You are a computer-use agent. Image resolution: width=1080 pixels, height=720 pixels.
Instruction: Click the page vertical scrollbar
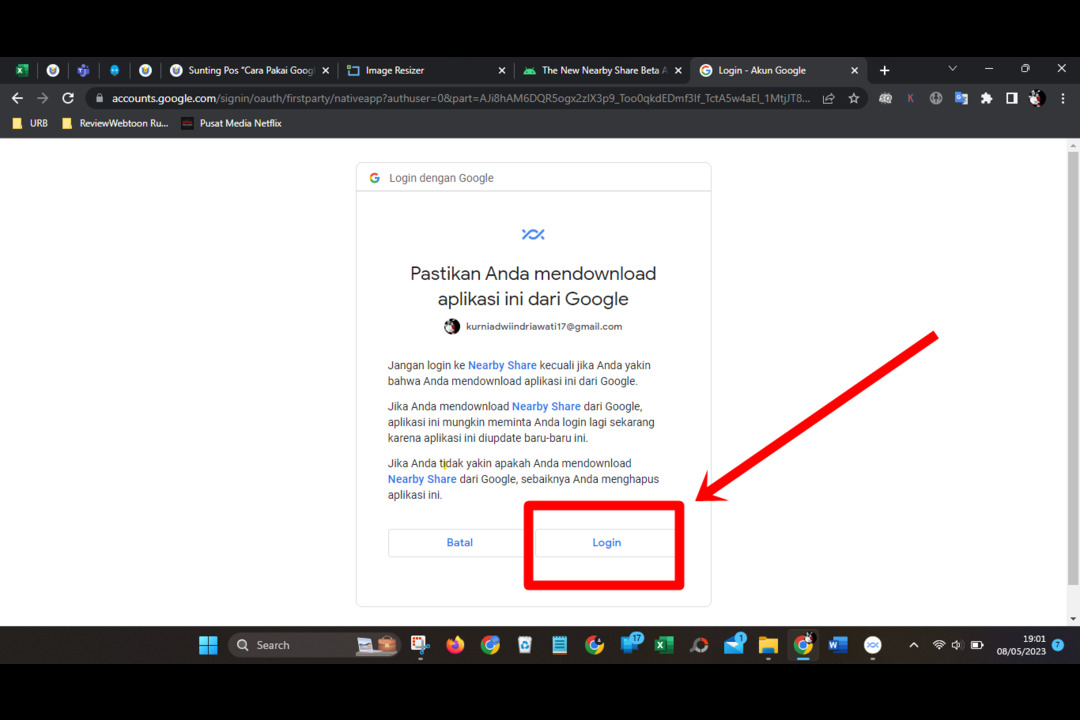[x=1073, y=368]
